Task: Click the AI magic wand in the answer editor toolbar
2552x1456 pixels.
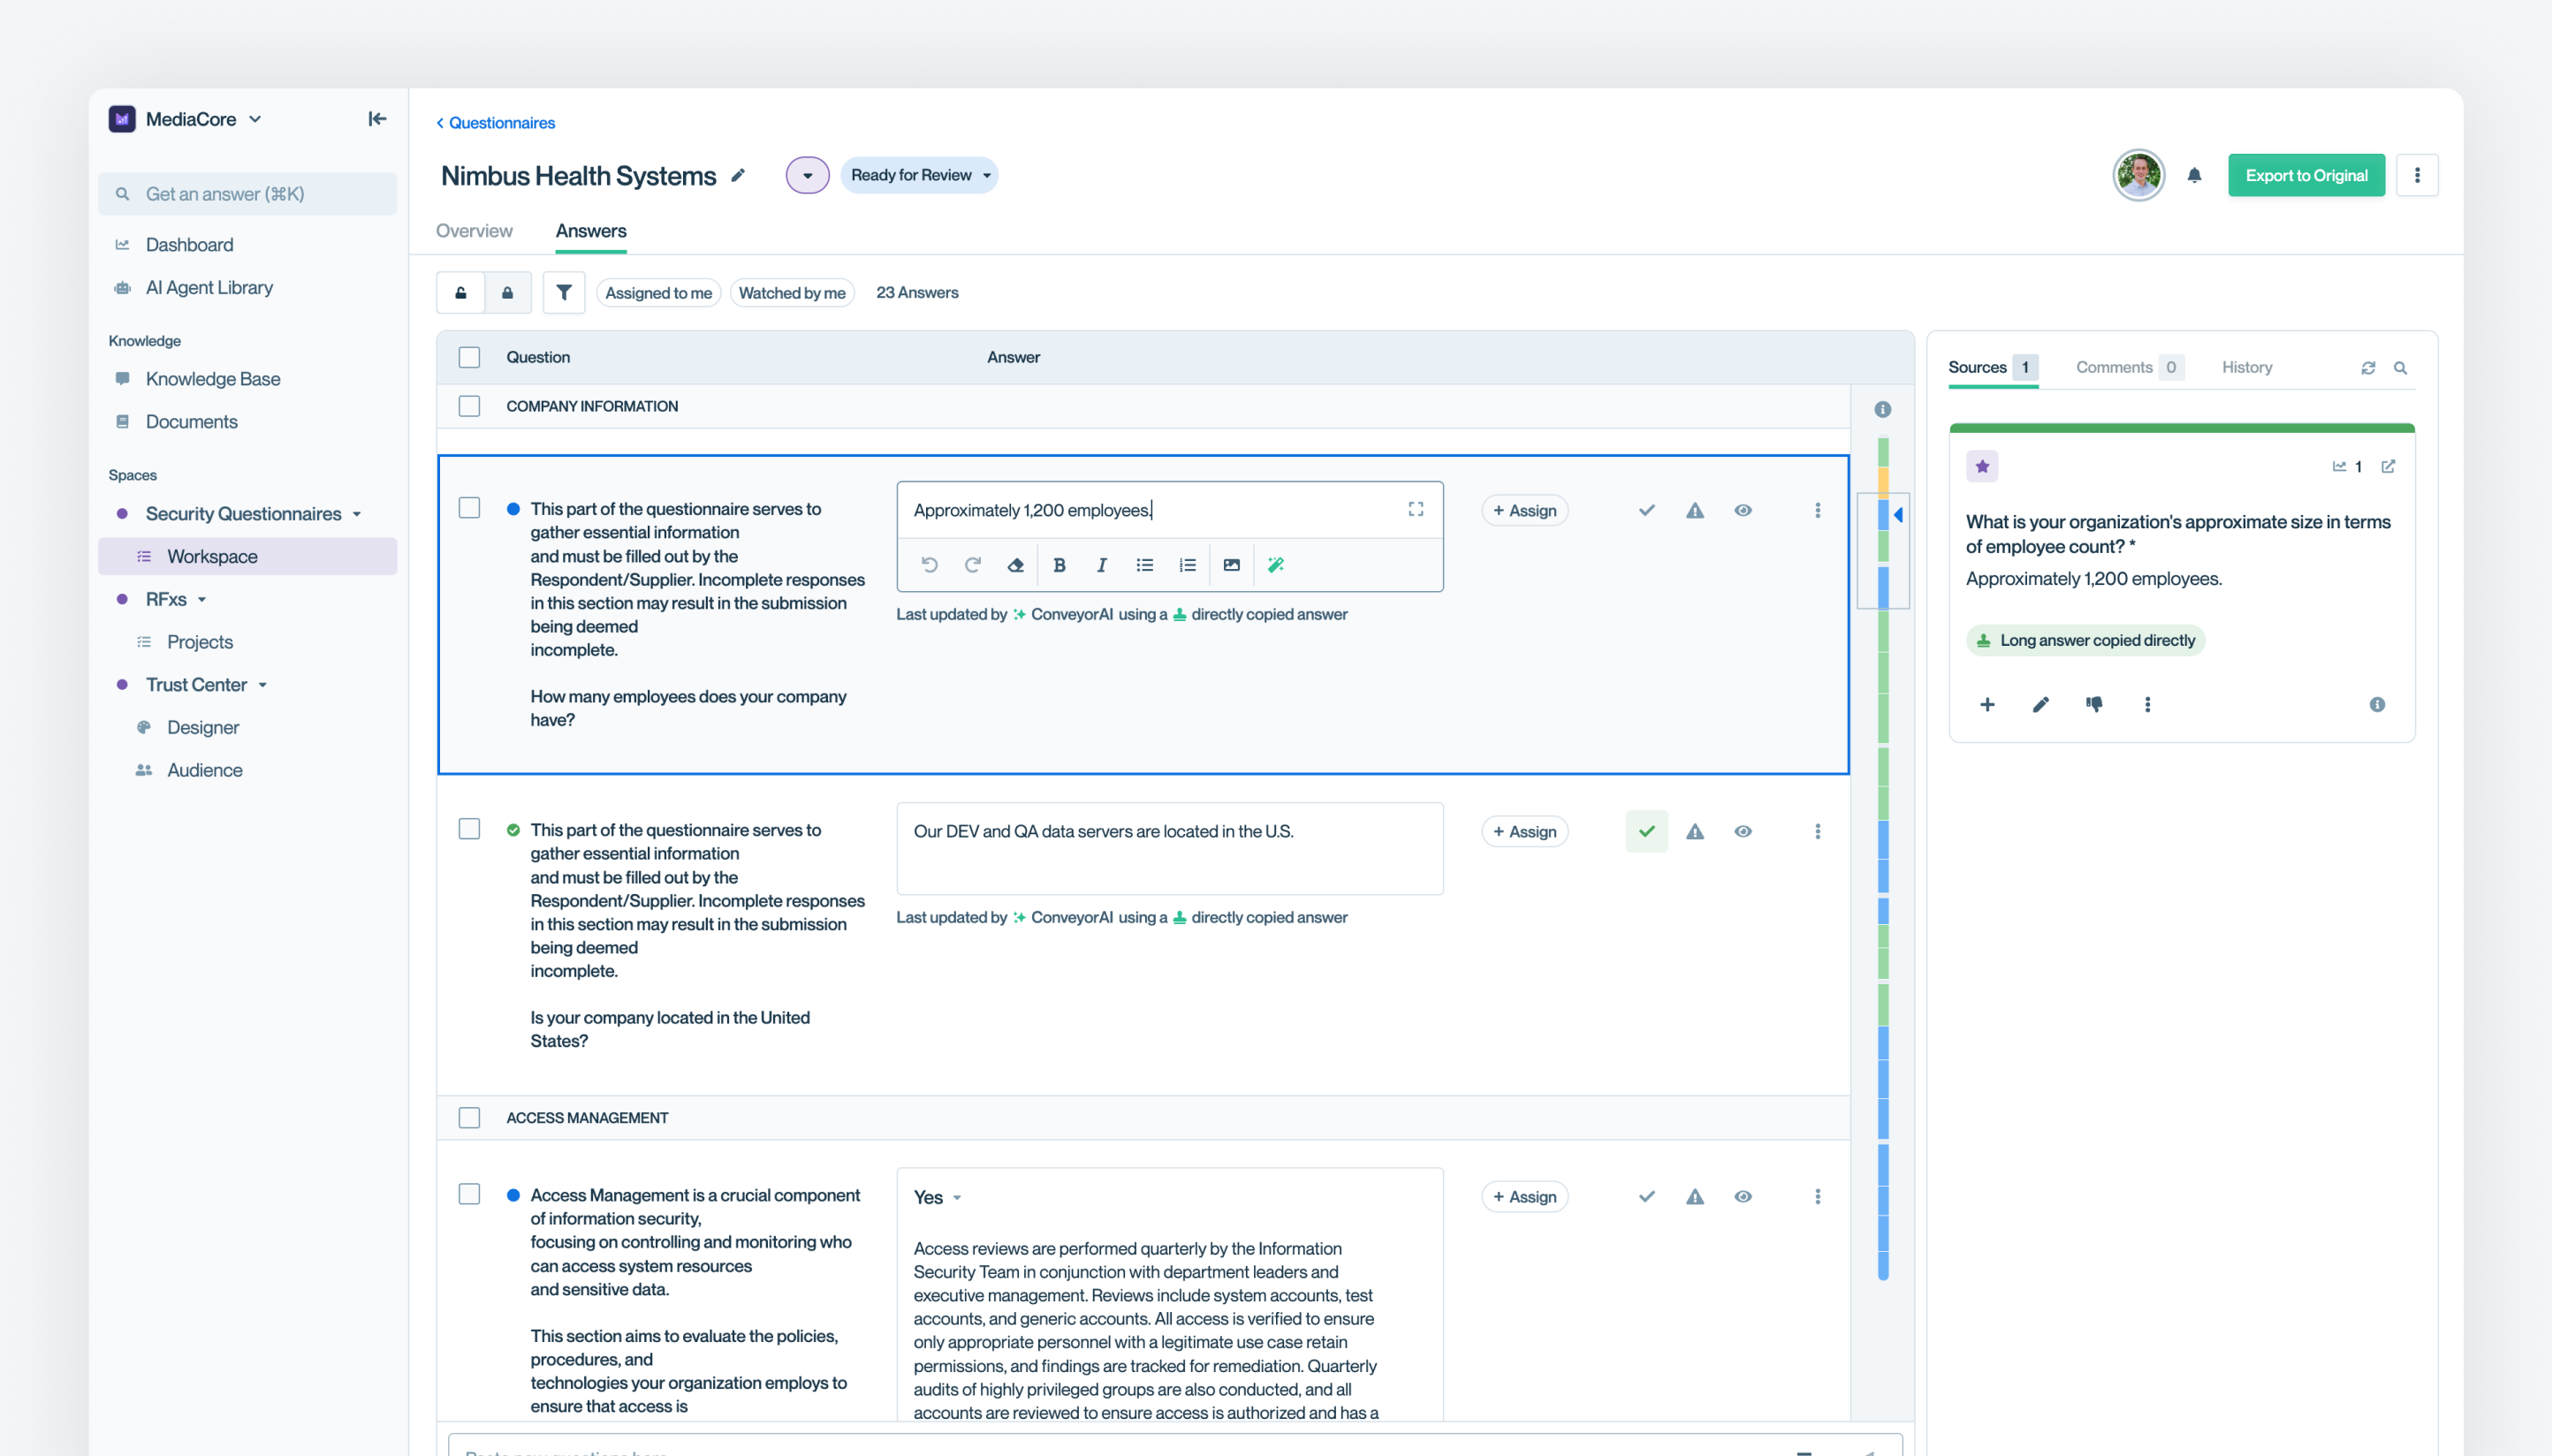Action: click(1276, 564)
